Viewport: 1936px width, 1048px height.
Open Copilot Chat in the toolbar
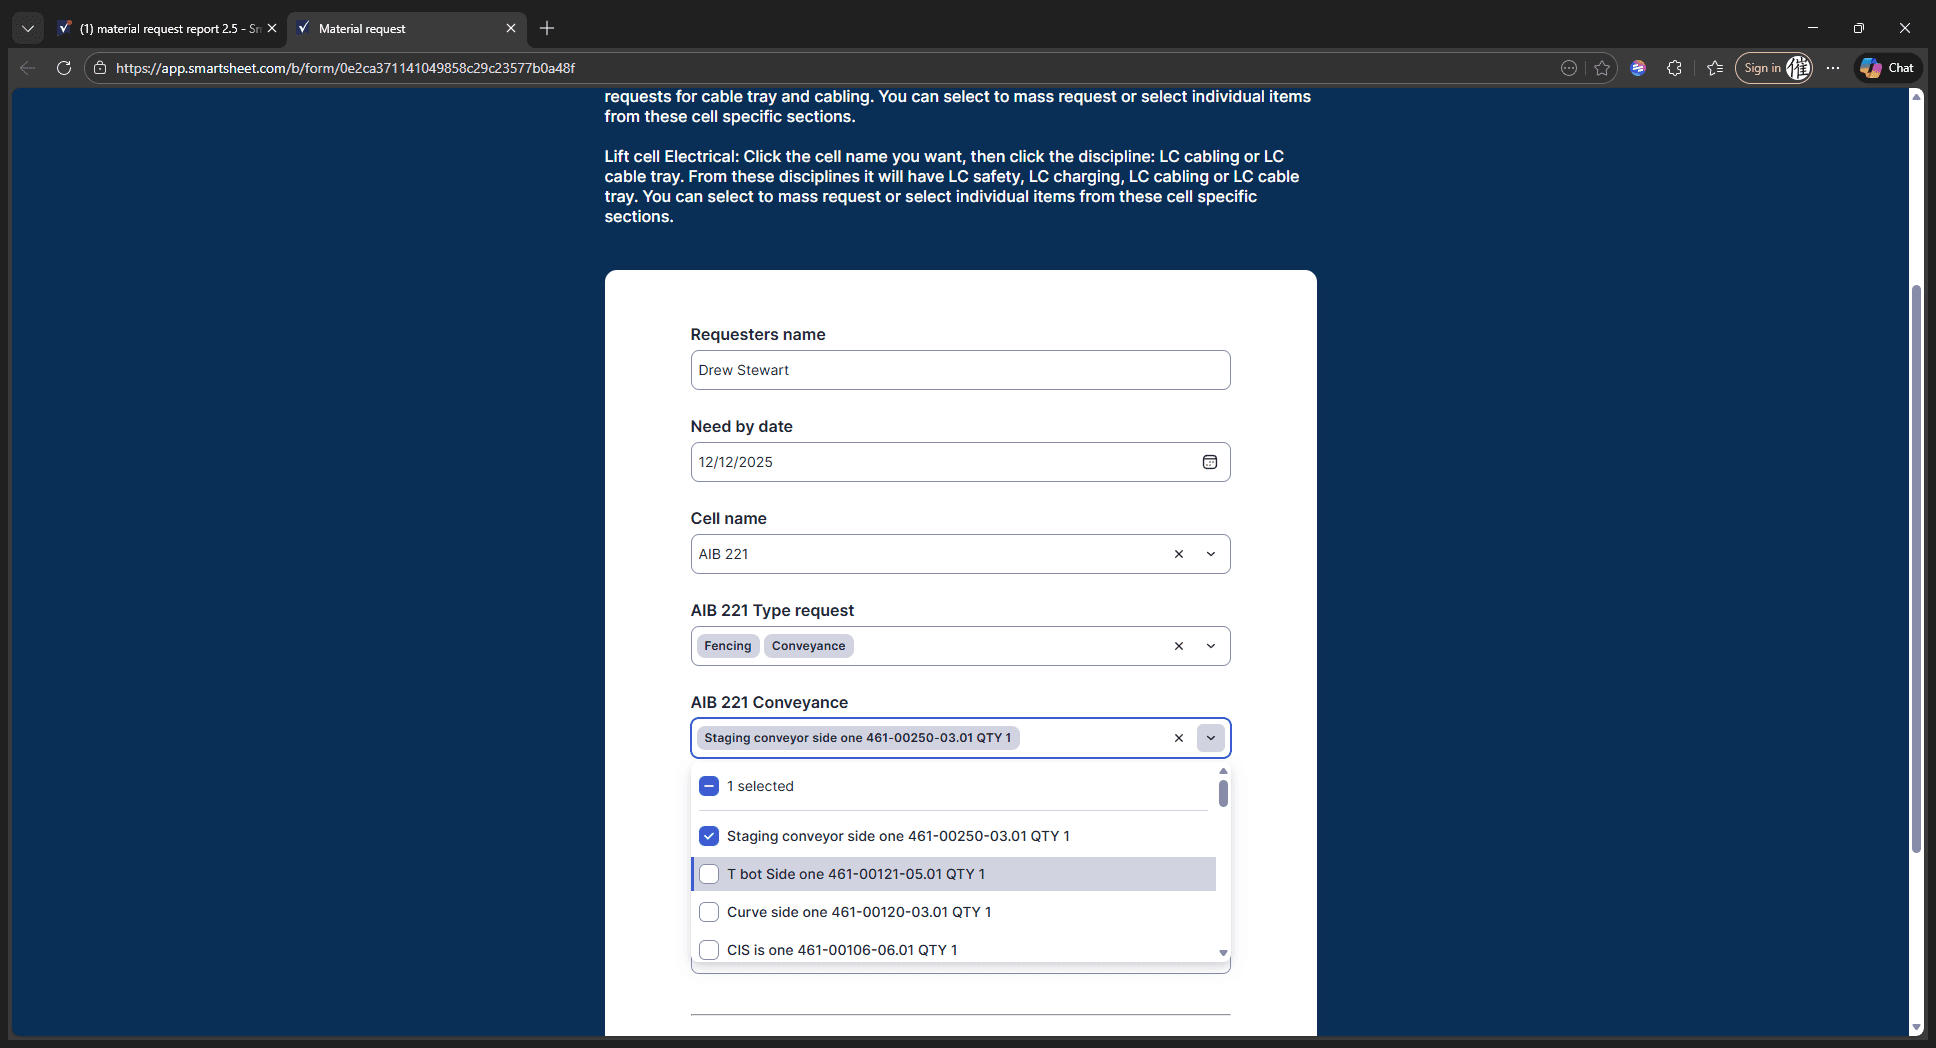(x=1888, y=68)
